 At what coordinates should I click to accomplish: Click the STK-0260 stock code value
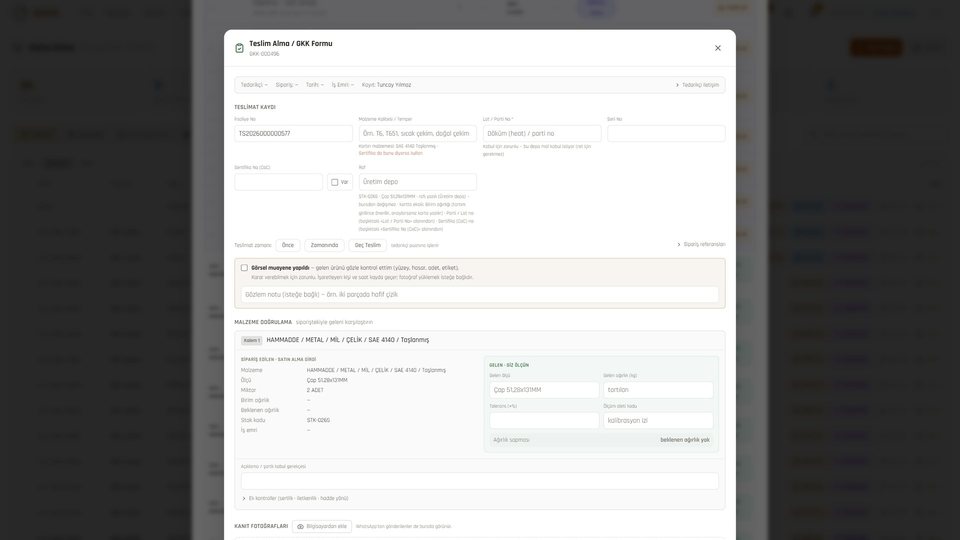[318, 421]
